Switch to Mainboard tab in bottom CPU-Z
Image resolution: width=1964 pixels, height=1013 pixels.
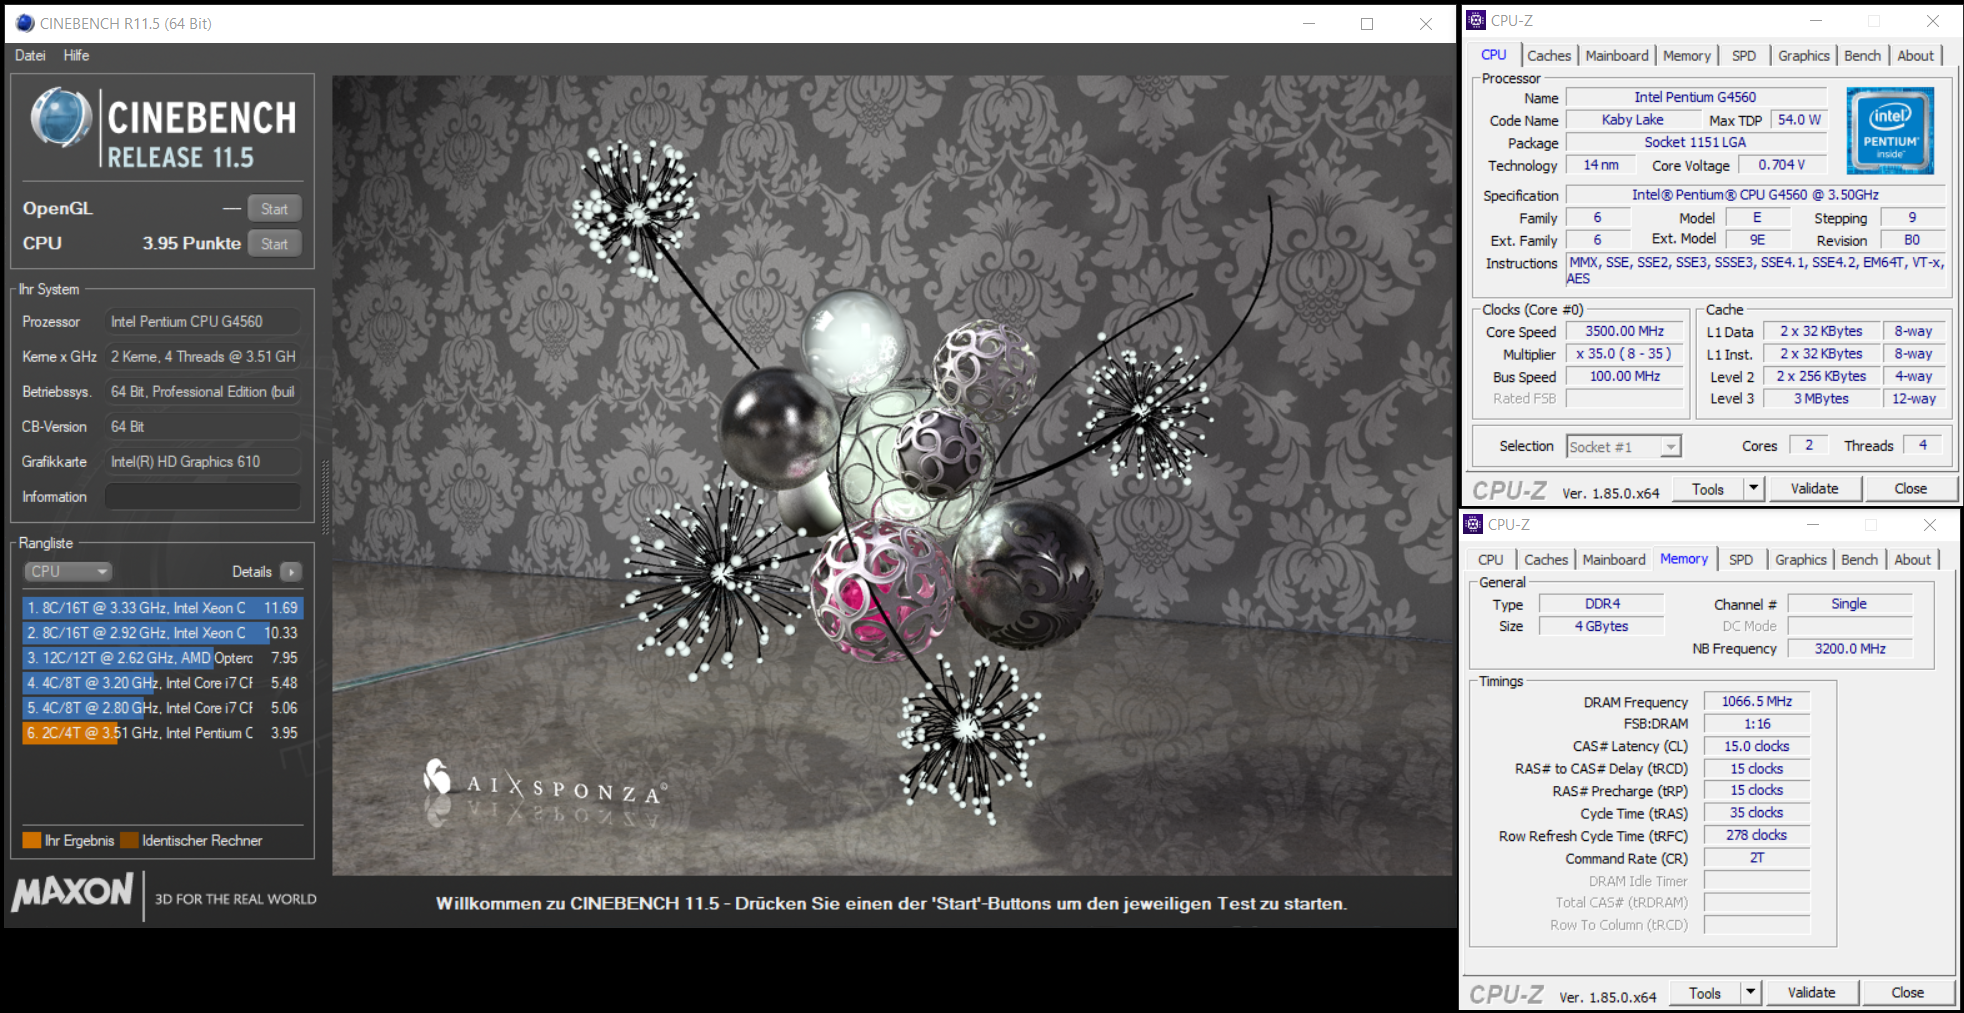[x=1614, y=560]
